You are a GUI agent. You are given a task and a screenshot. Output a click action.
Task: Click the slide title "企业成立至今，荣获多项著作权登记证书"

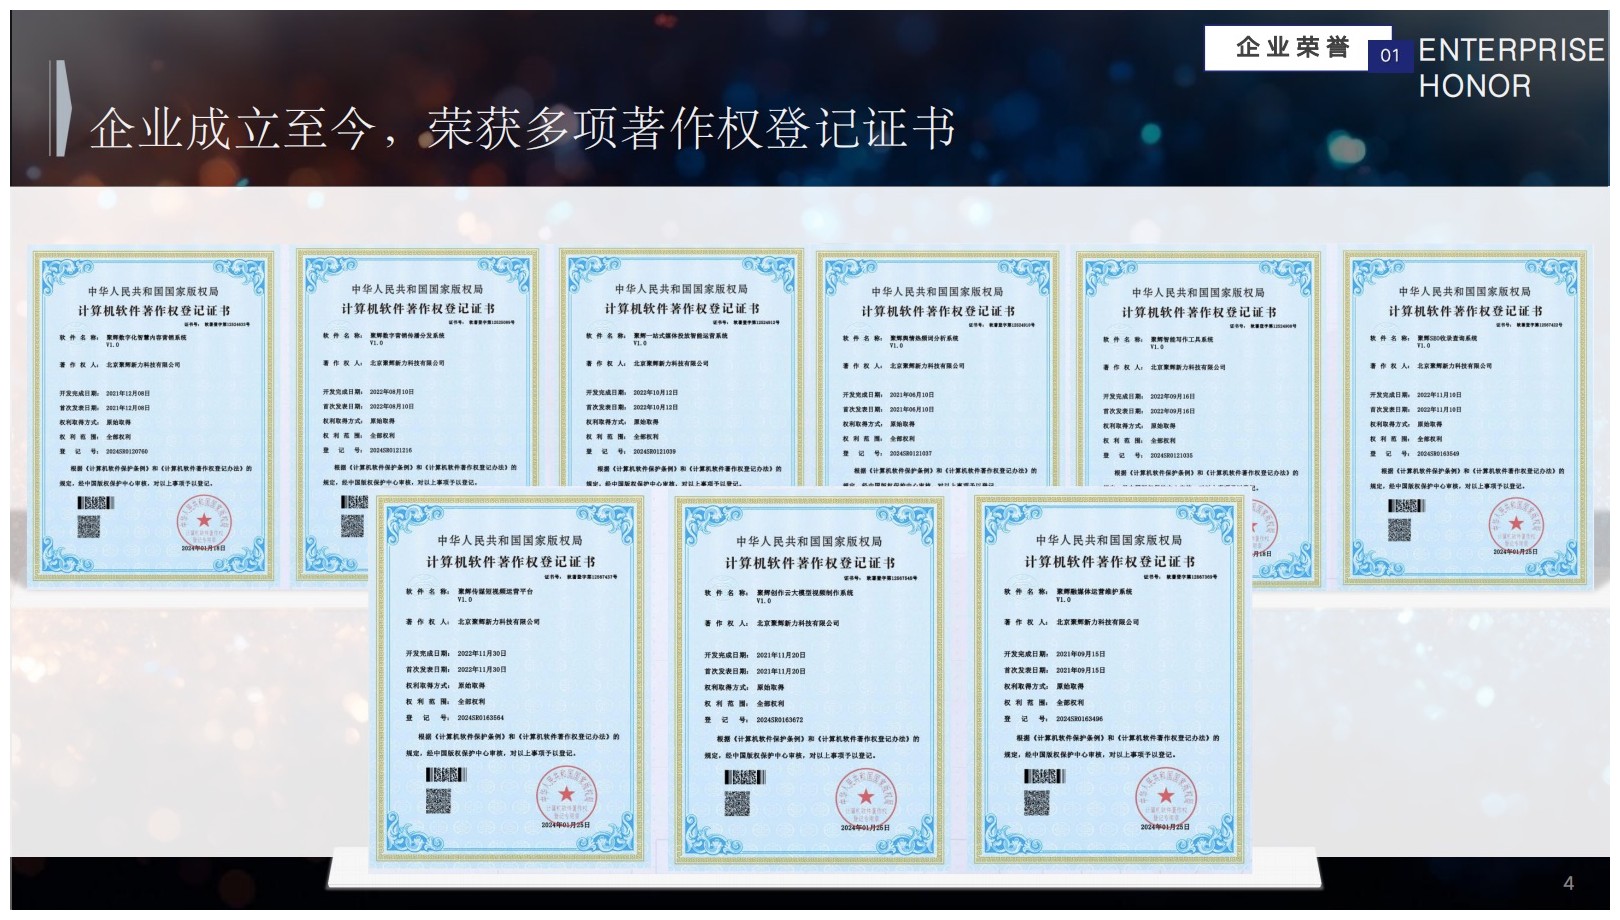click(x=522, y=129)
